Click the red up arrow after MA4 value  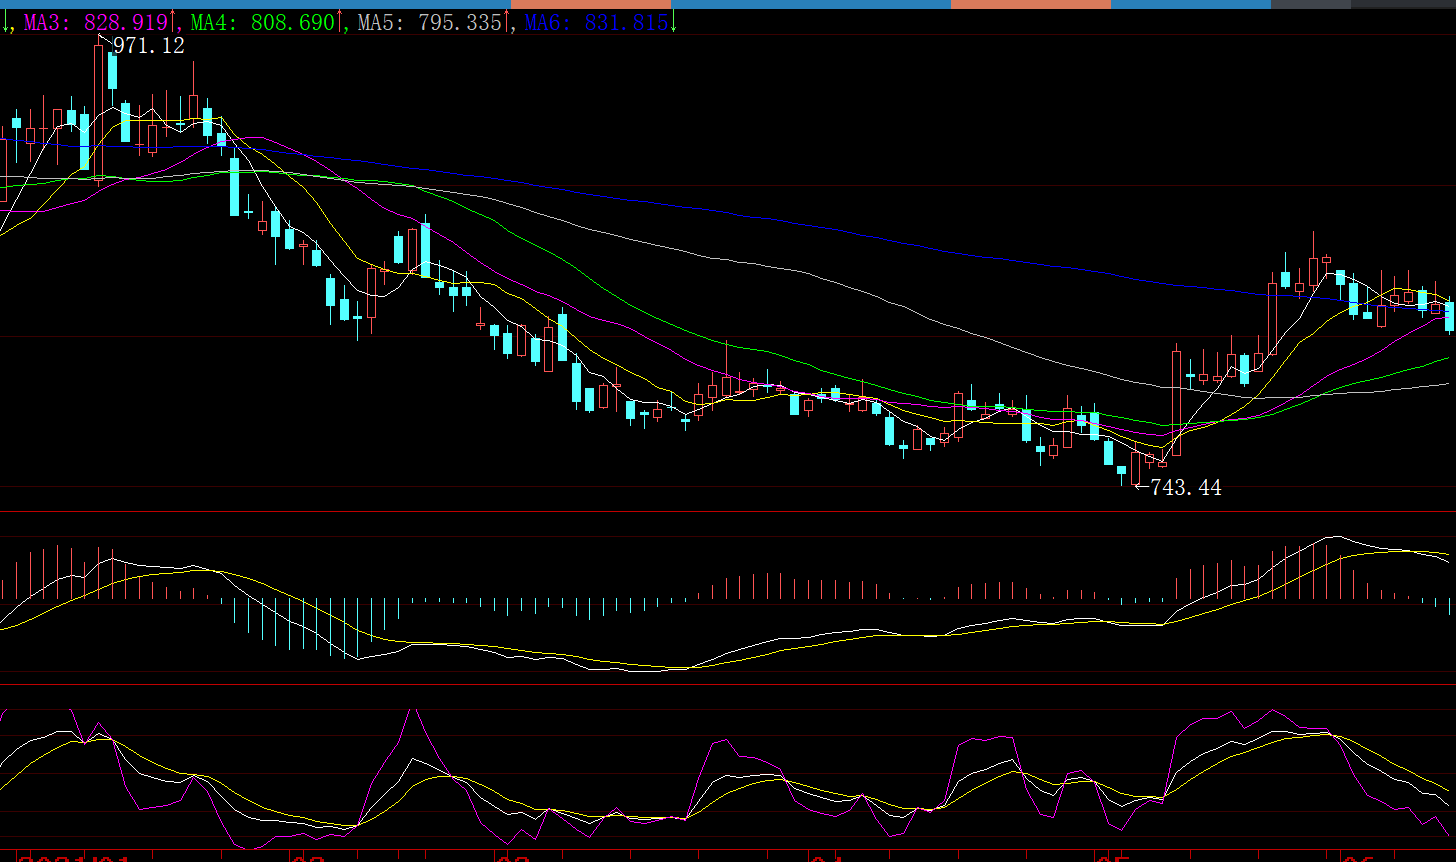pyautogui.click(x=340, y=21)
